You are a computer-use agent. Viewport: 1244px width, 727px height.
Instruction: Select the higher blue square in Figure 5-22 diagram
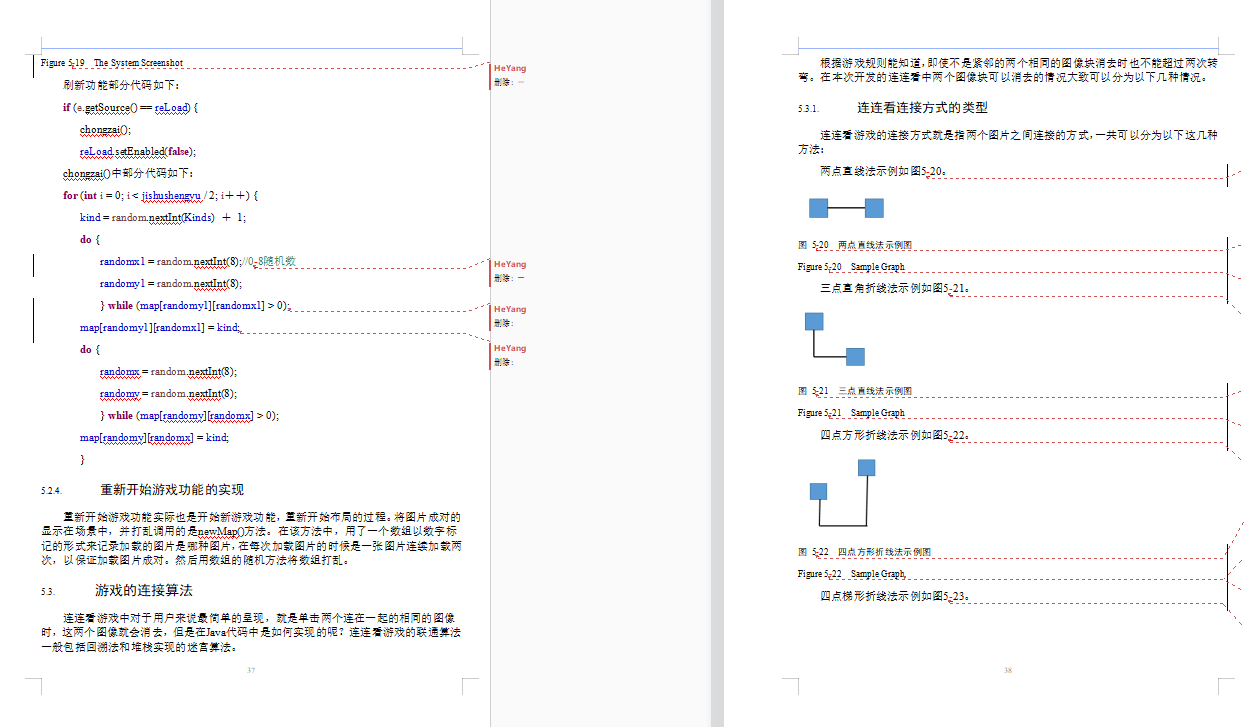tap(866, 467)
